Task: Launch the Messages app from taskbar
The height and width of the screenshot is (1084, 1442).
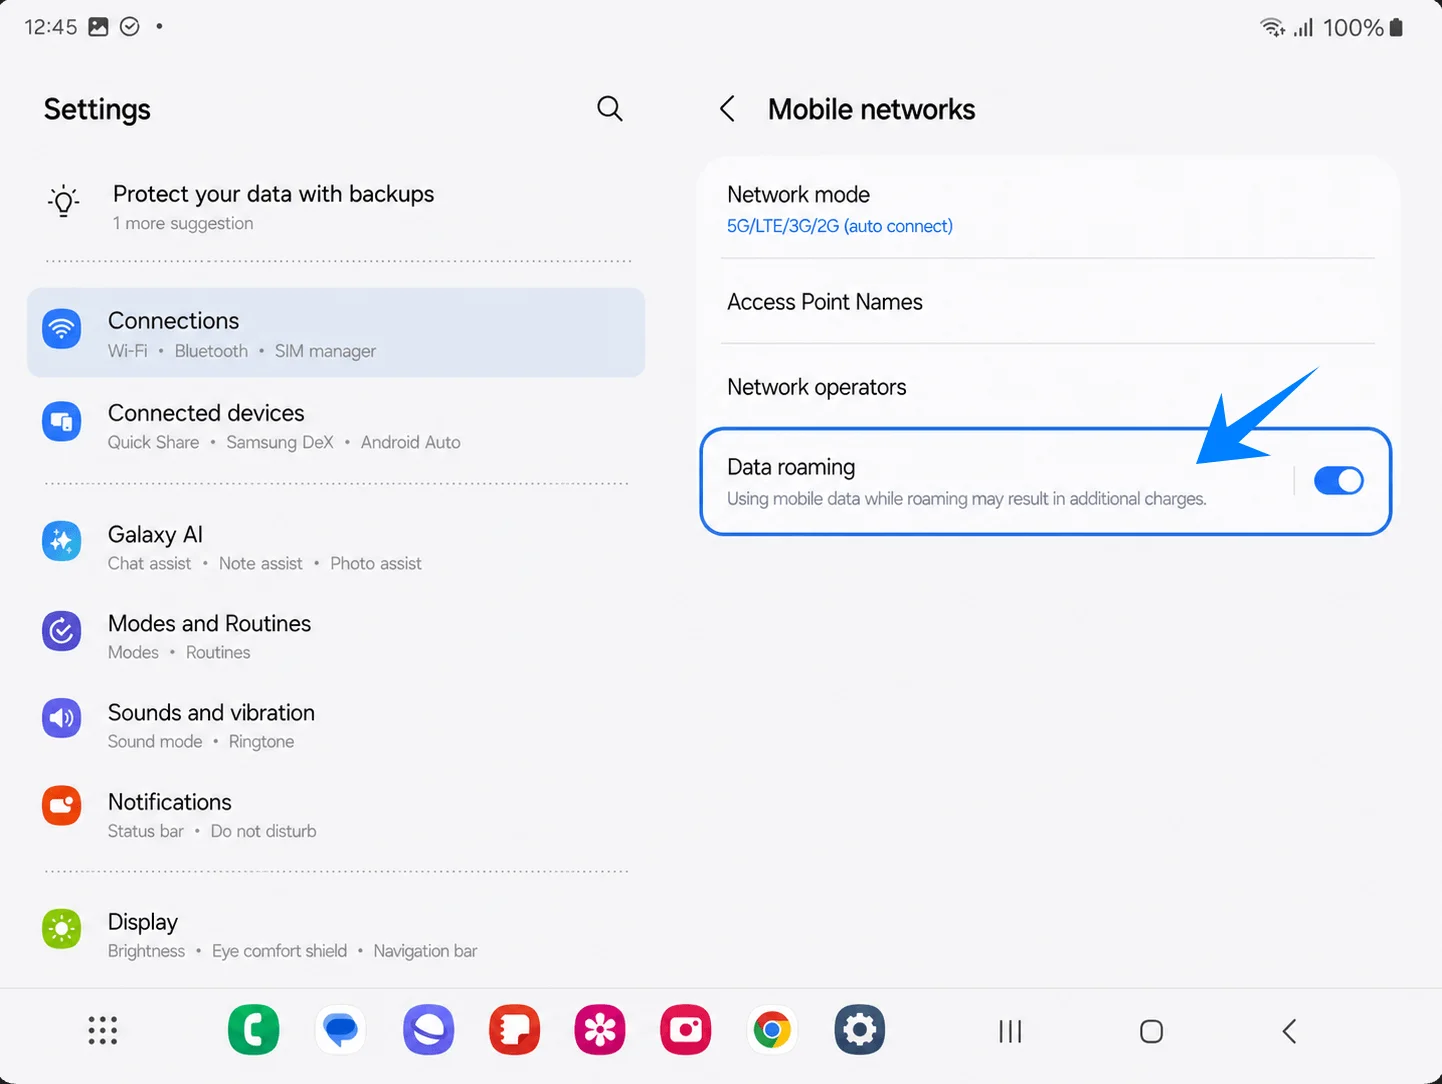Action: coord(341,1030)
